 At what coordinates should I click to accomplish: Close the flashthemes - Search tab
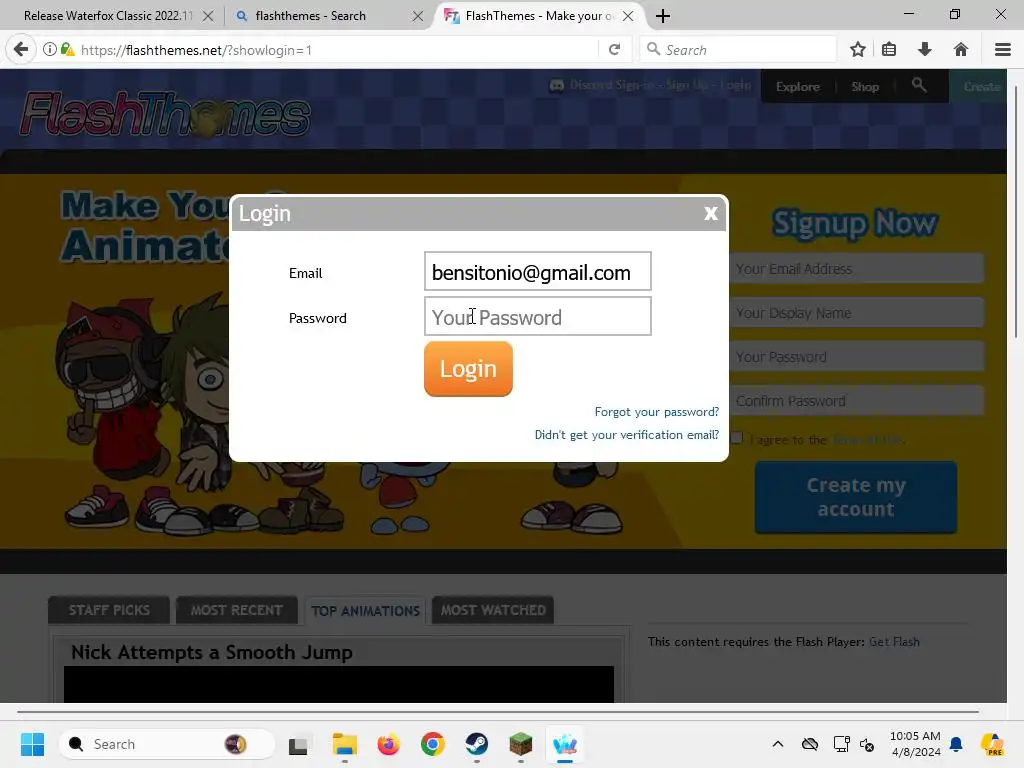coord(418,16)
